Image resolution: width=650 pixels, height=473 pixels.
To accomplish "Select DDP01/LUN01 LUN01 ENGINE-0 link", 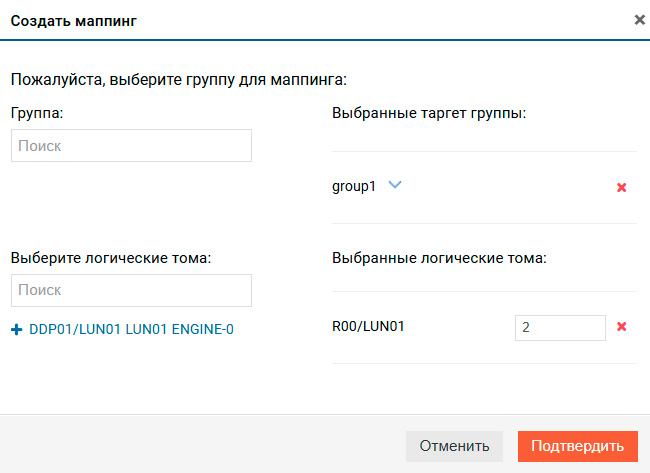I will 131,330.
